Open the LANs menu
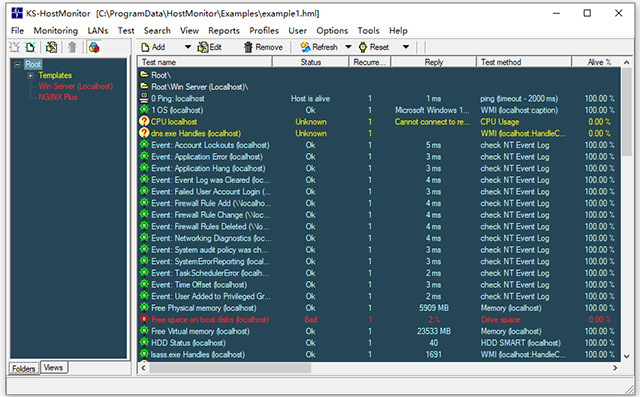 point(98,31)
